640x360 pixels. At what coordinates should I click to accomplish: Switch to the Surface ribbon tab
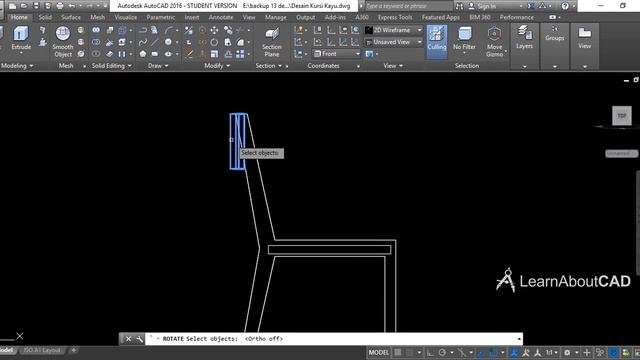pyautogui.click(x=71, y=17)
